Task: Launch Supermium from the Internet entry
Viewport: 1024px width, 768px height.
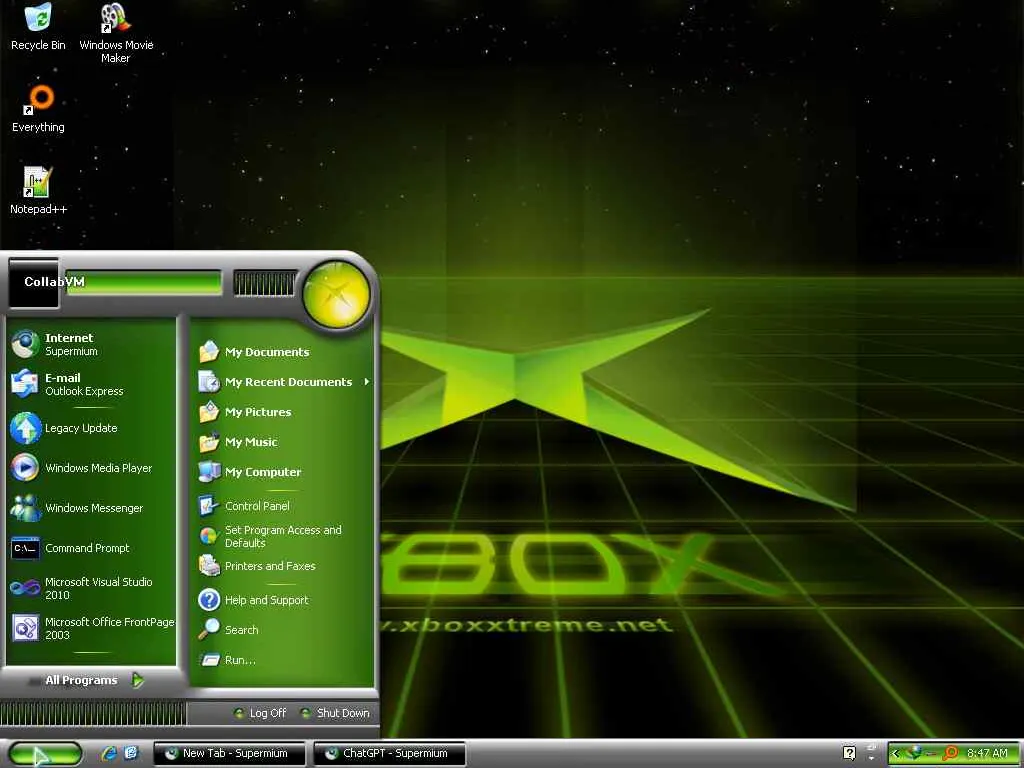Action: point(91,344)
